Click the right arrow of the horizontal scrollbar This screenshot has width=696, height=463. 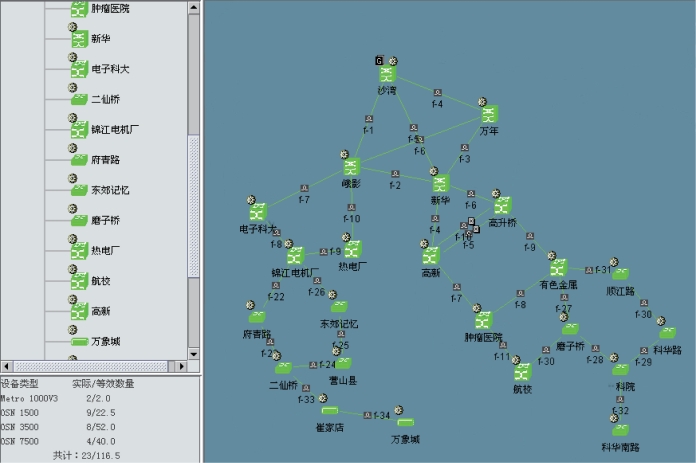[181, 366]
